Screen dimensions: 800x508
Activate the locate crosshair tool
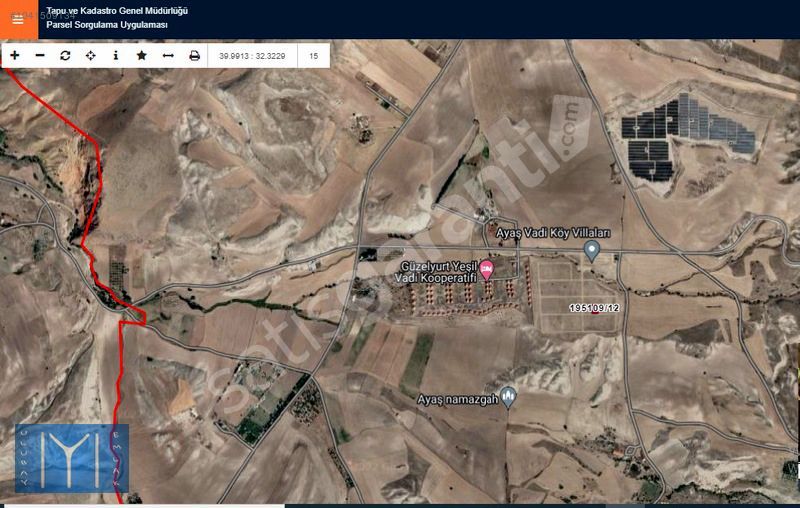pos(90,55)
